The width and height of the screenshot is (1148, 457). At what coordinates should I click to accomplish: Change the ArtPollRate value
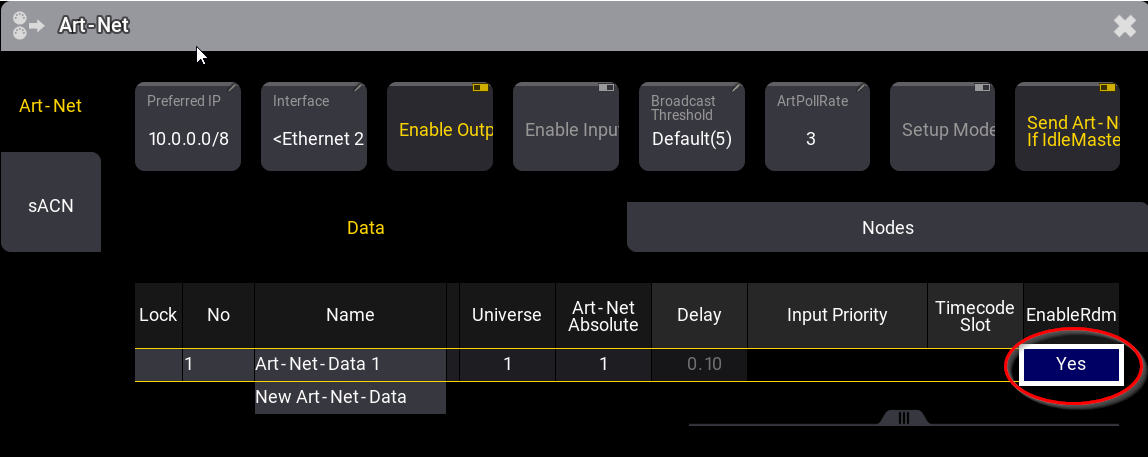(818, 127)
